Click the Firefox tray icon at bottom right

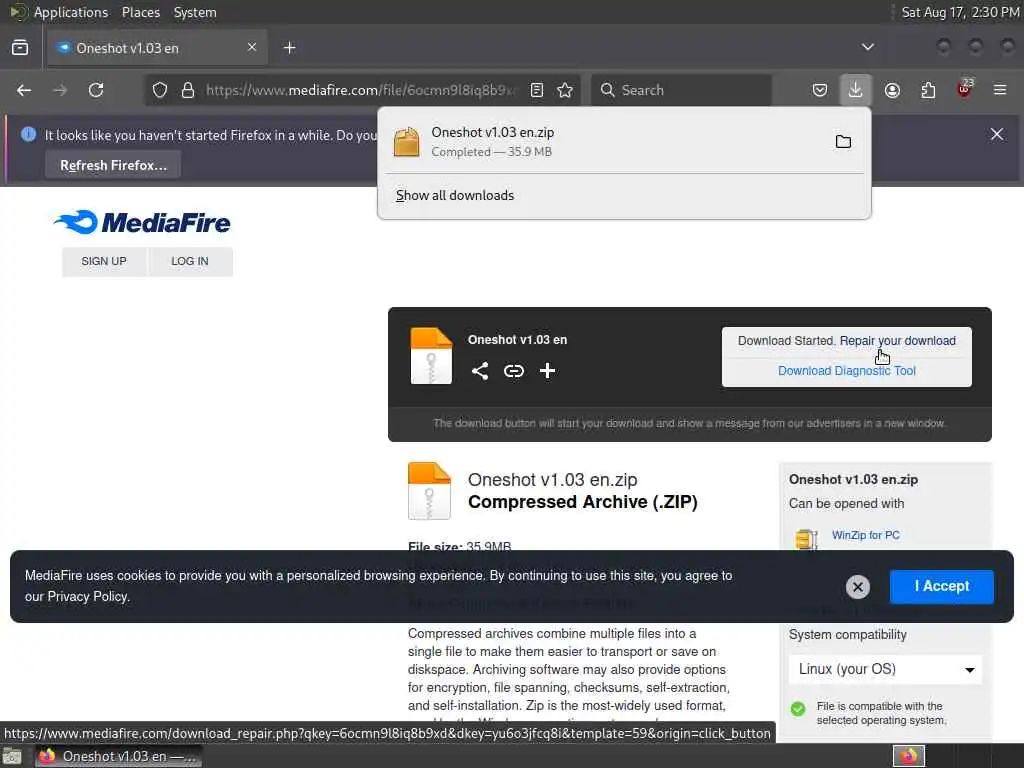(909, 756)
